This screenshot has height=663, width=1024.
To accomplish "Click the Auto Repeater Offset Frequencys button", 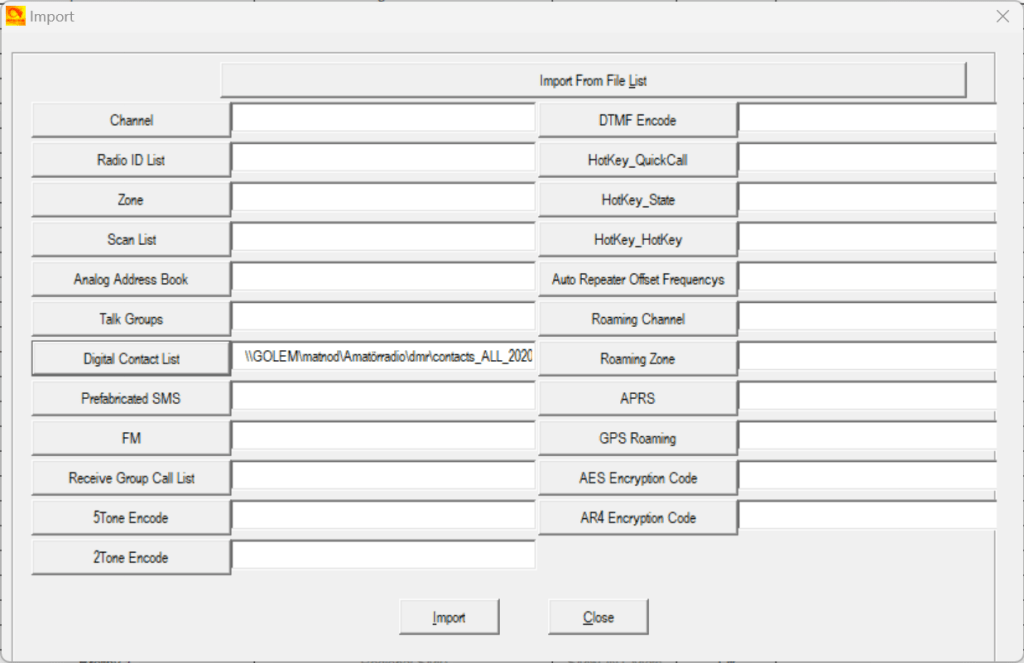I will pos(638,279).
